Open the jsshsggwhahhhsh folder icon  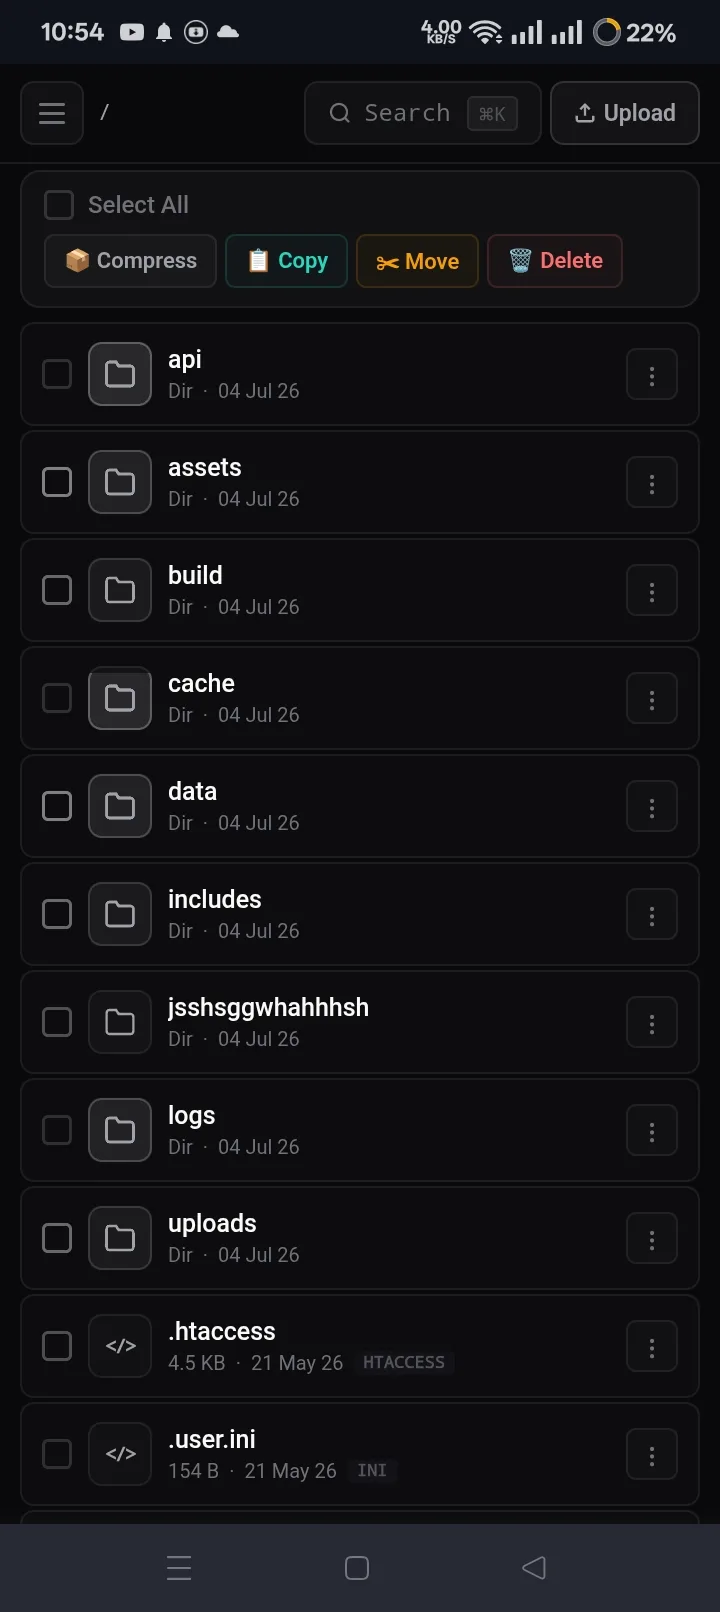tap(120, 1022)
